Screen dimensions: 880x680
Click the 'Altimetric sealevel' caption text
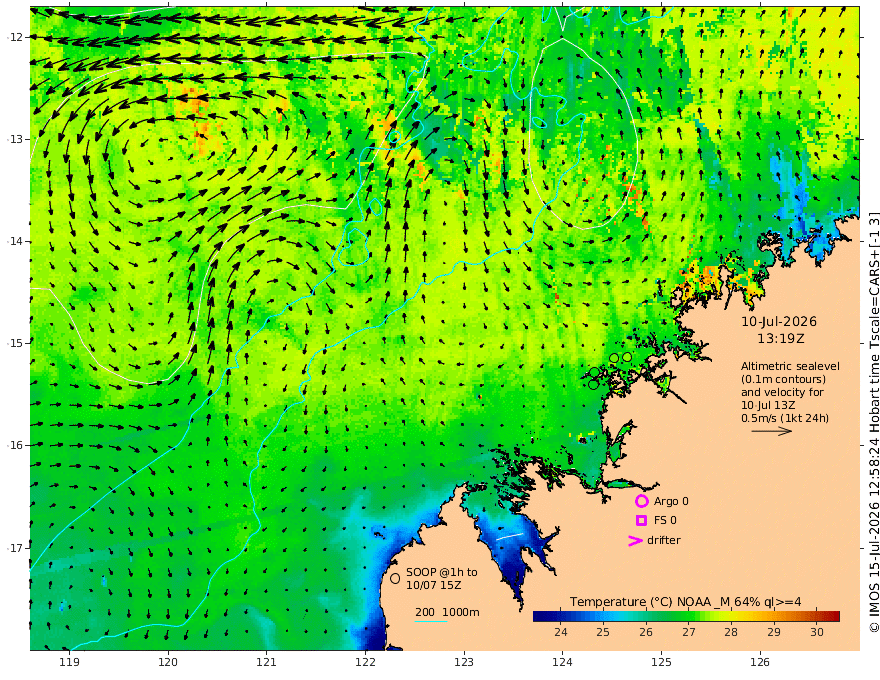pyautogui.click(x=790, y=366)
